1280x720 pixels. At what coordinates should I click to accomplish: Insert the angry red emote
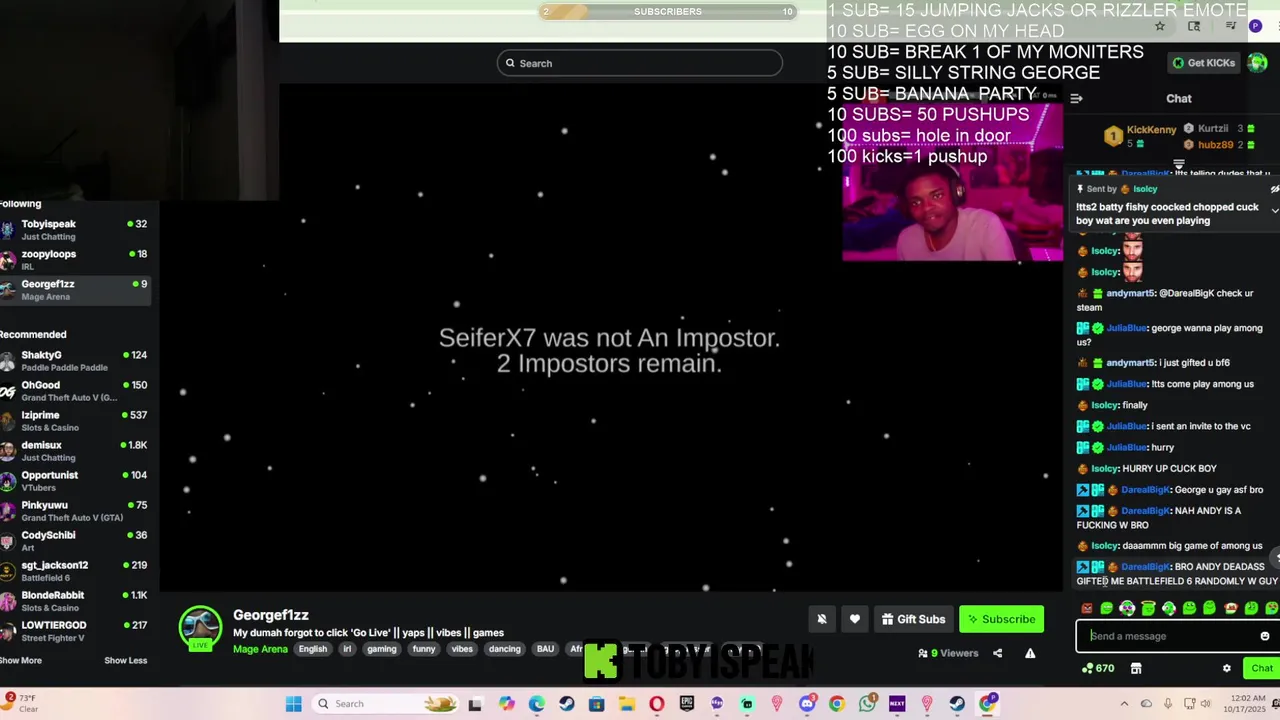tap(1087, 608)
